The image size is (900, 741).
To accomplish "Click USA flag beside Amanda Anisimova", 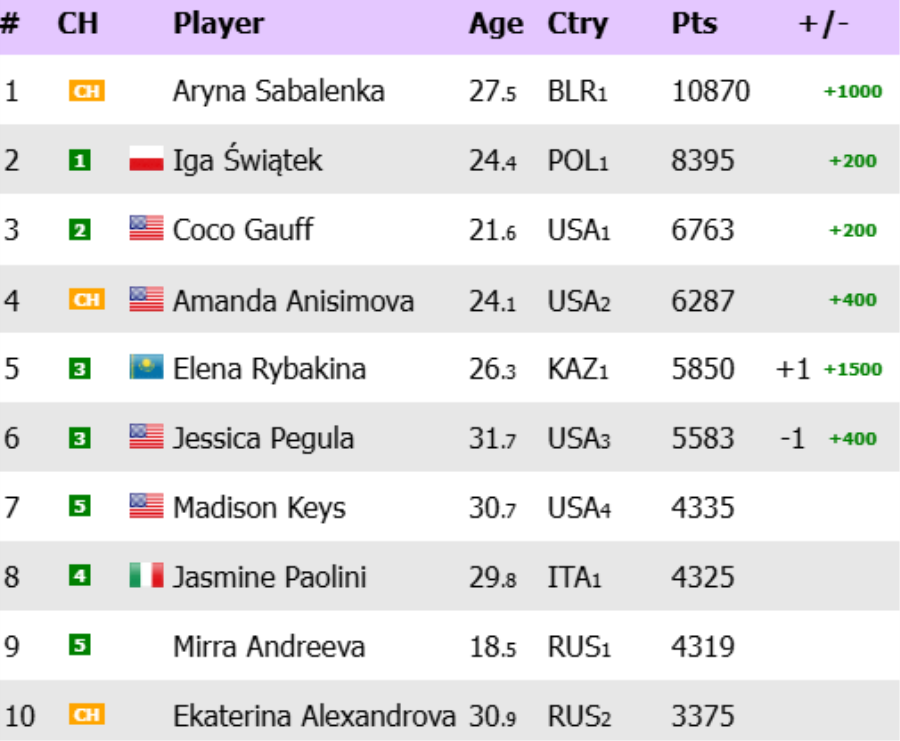I will click(146, 299).
